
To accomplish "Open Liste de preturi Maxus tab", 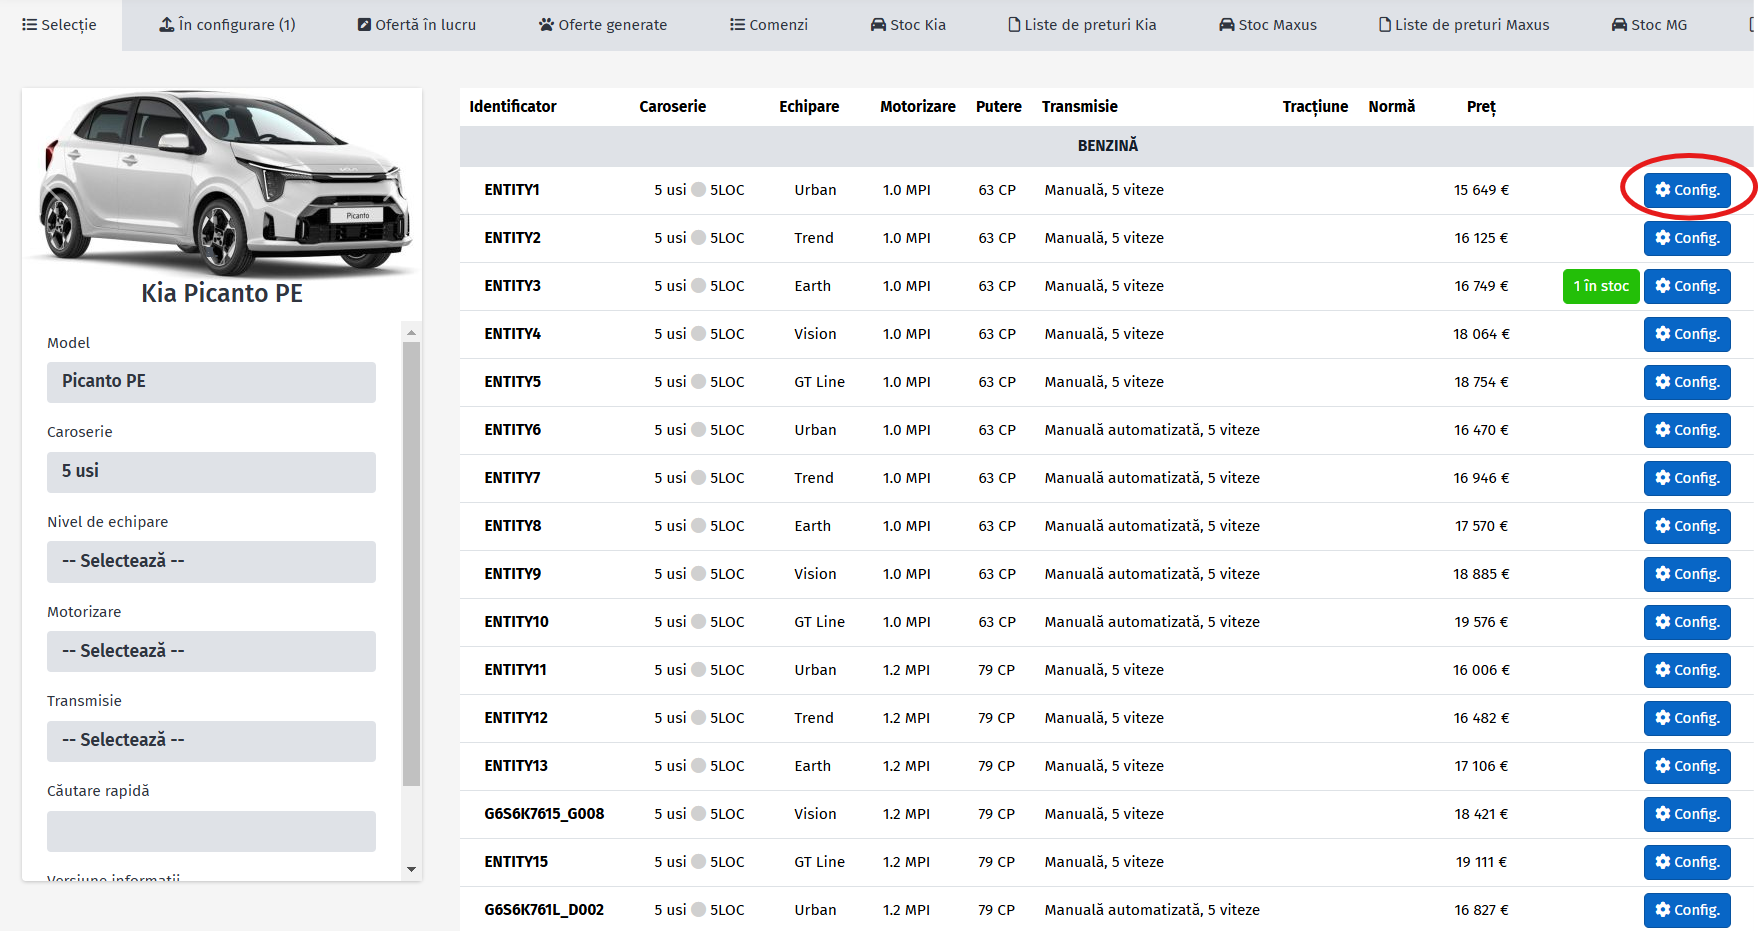I will coord(1464,25).
